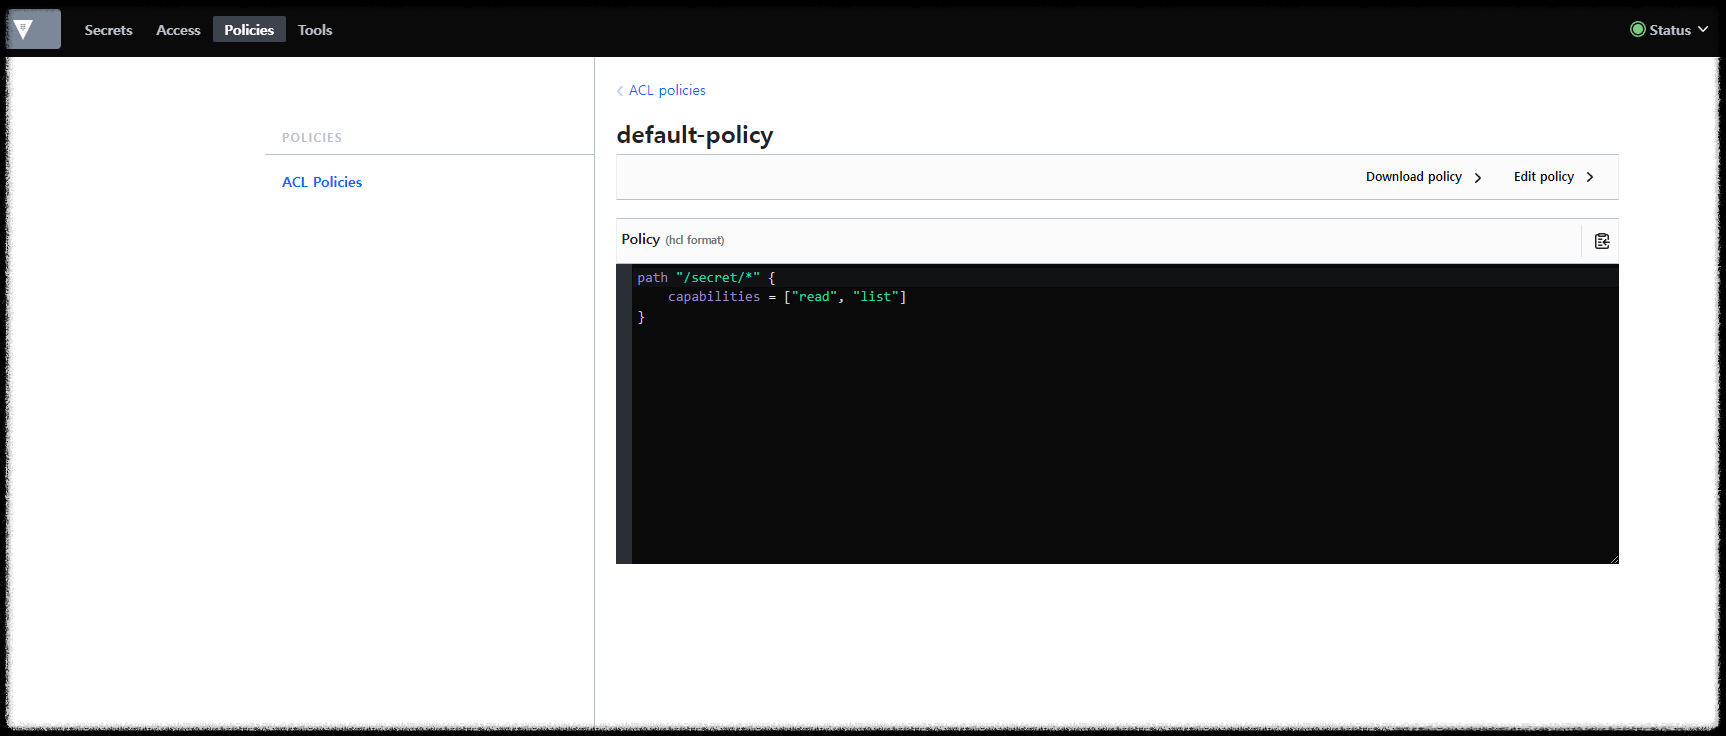
Task: Open the Secrets menu
Action: click(x=108, y=30)
